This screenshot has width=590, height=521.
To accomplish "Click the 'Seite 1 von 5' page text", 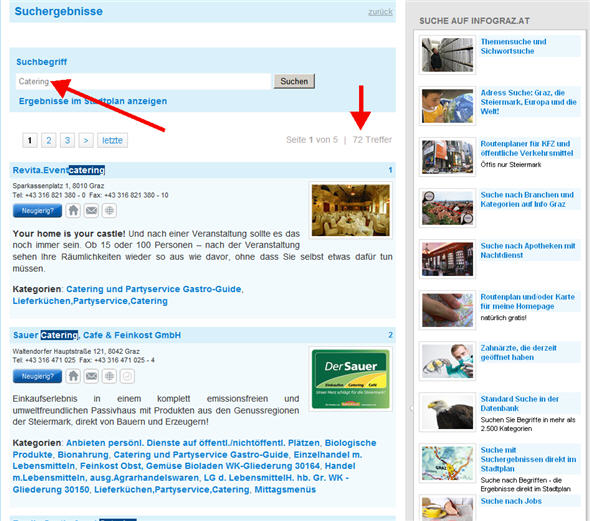I will (312, 140).
